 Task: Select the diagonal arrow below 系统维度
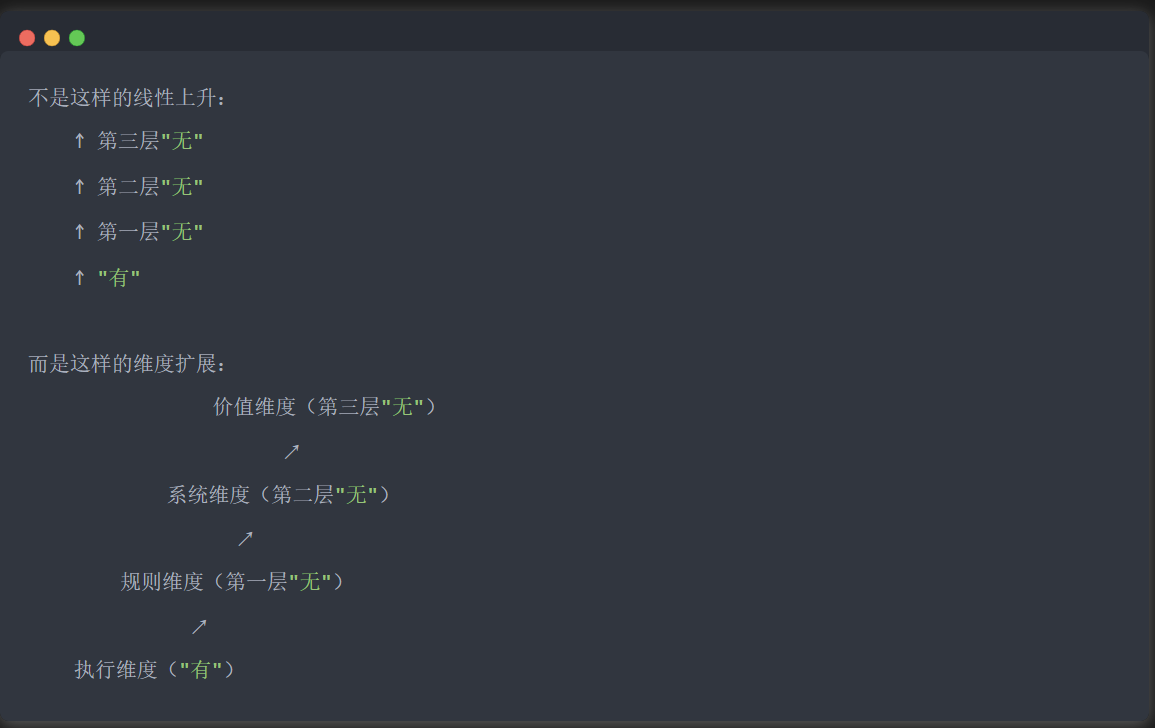click(246, 538)
